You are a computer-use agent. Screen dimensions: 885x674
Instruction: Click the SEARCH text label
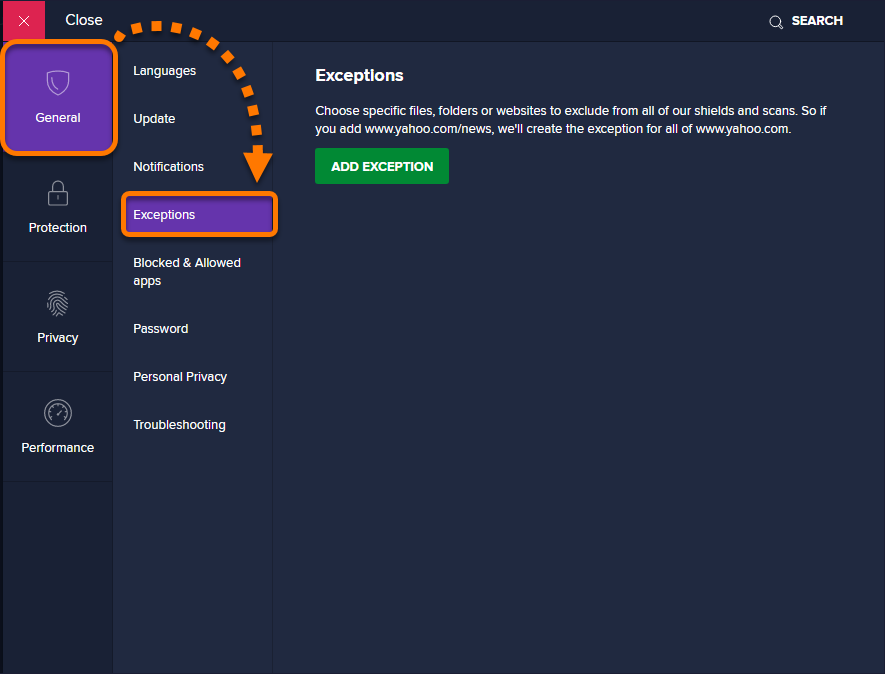pyautogui.click(x=817, y=21)
